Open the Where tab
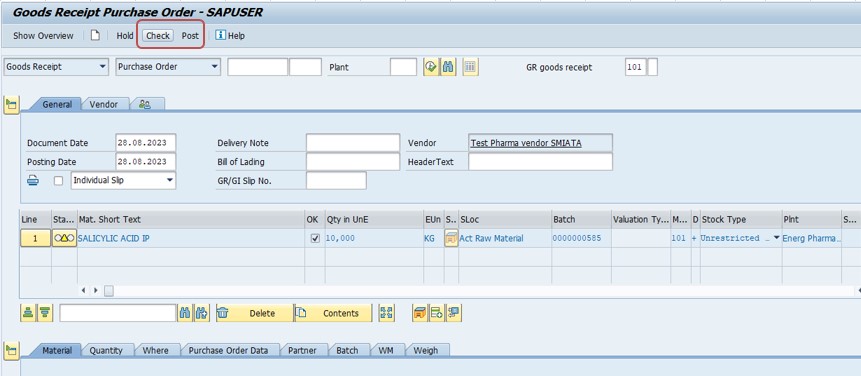The image size is (861, 376). pyautogui.click(x=155, y=350)
